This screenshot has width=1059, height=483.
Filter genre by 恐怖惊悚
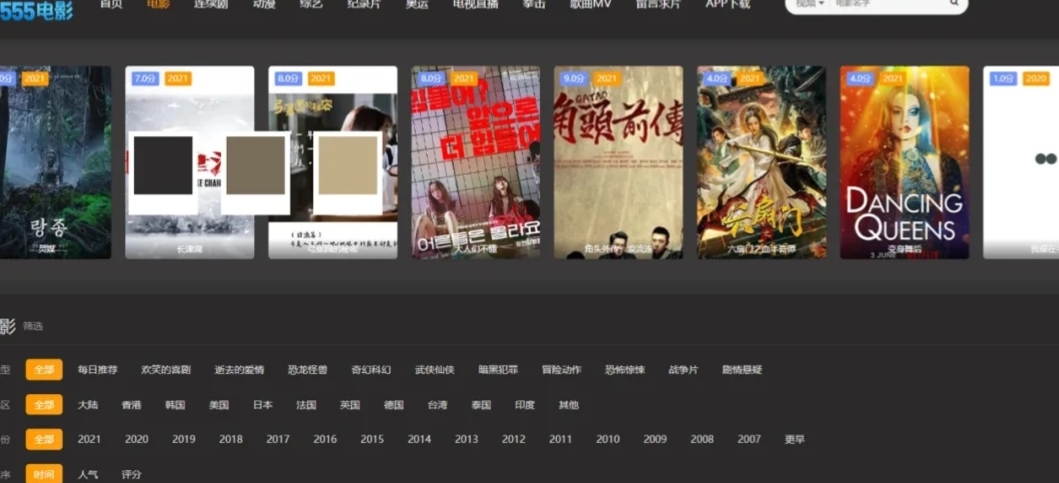pos(625,370)
